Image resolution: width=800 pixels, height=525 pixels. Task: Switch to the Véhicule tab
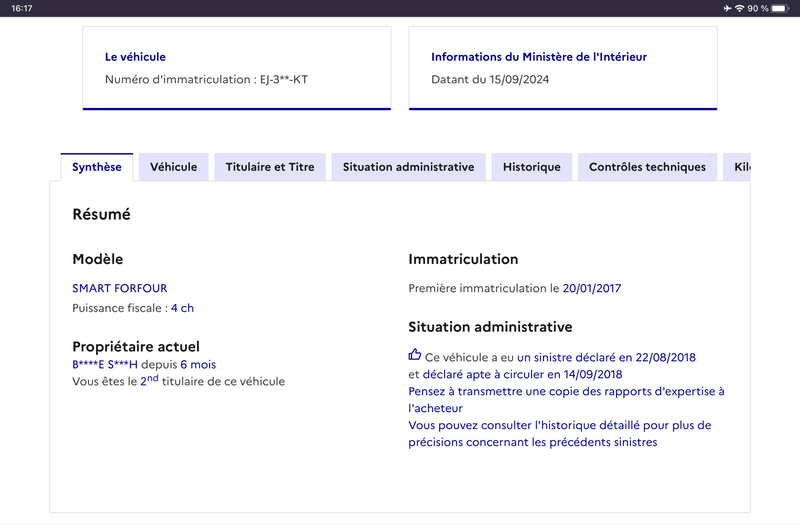click(x=173, y=167)
